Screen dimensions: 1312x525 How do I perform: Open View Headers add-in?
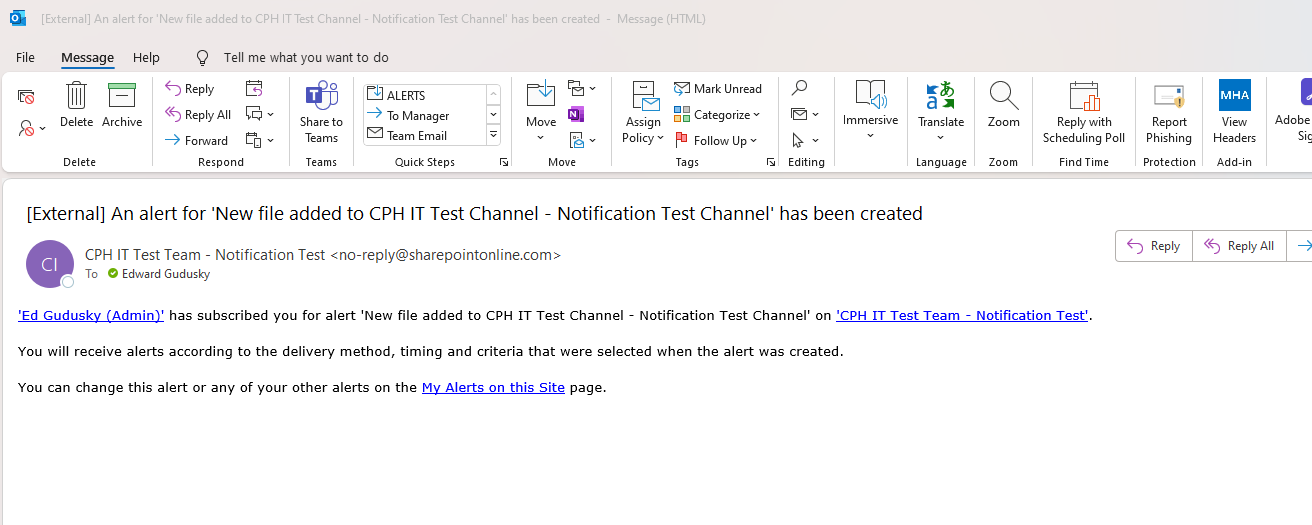coord(1234,113)
